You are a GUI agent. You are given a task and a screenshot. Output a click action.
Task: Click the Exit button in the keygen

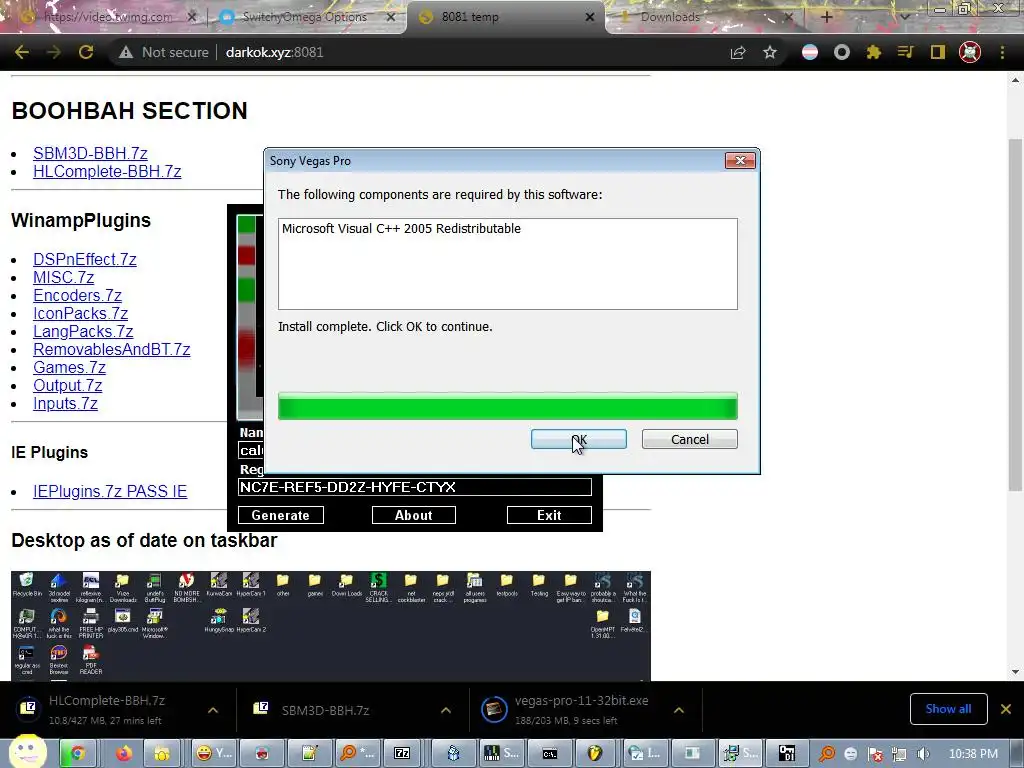[549, 515]
